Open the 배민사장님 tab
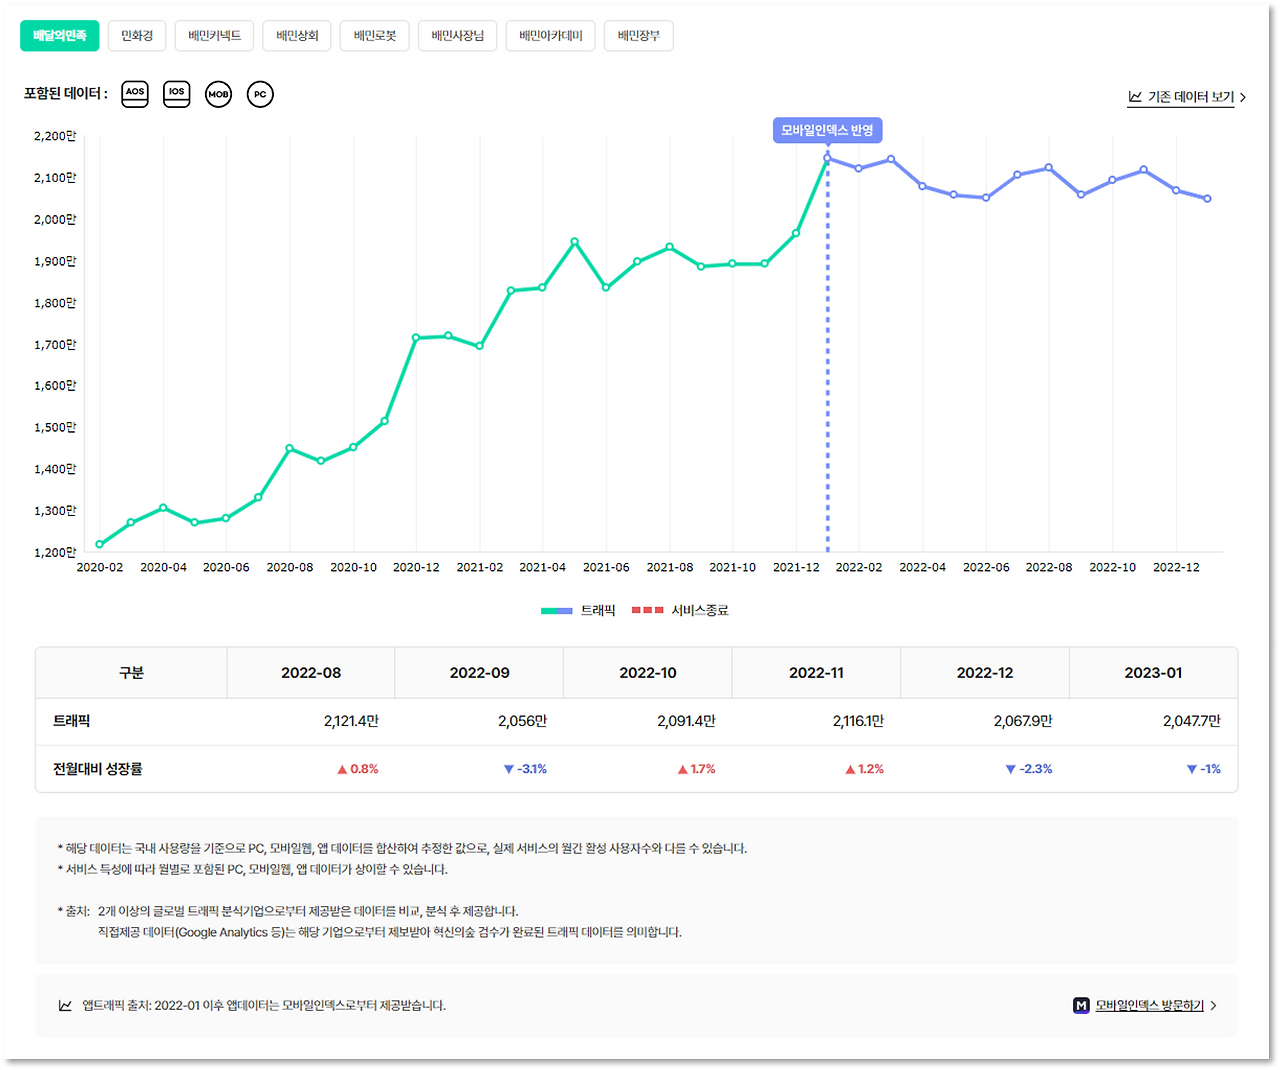This screenshot has height=1070, width=1280. tap(458, 36)
